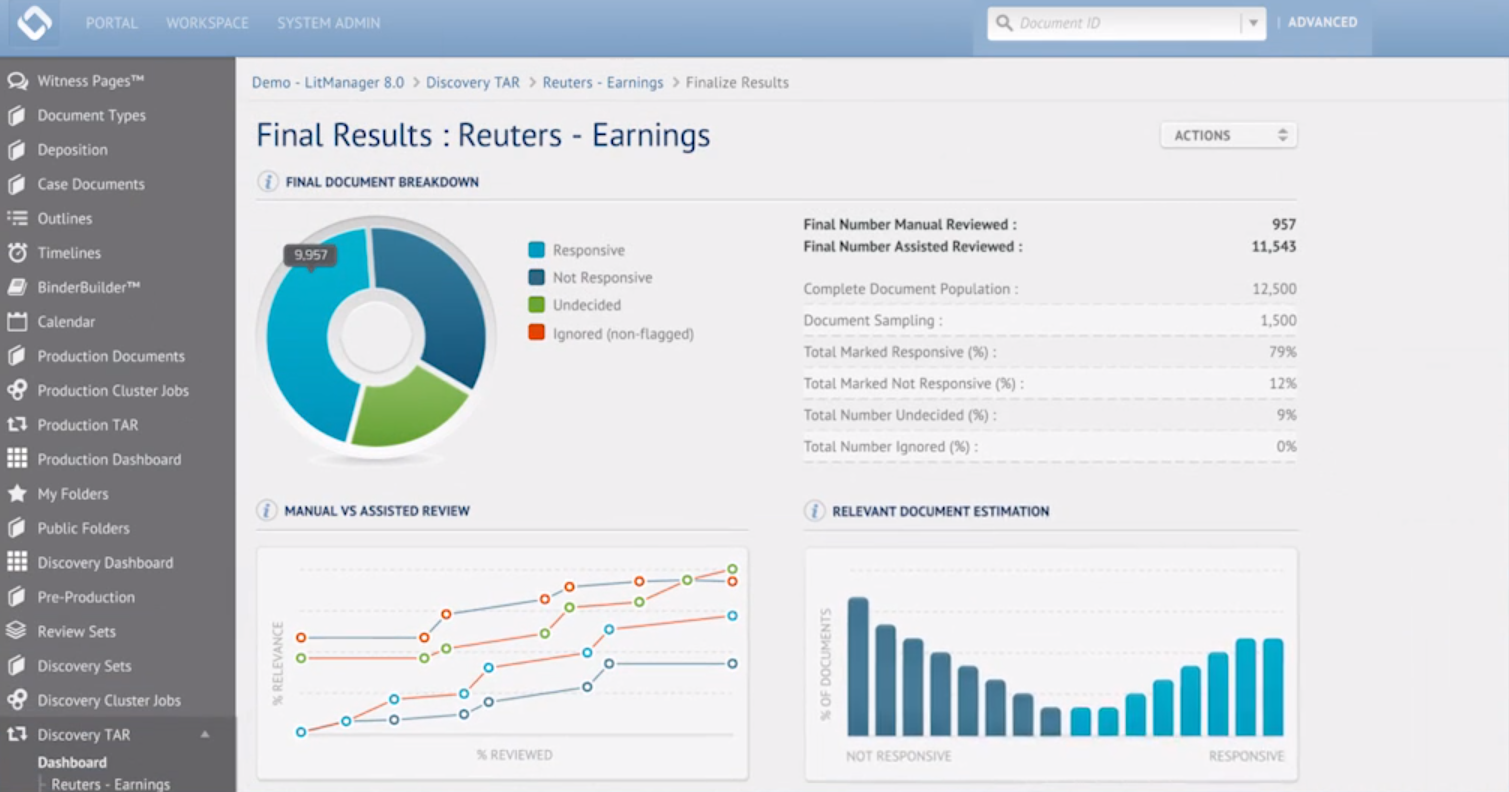Click the My Folders star icon
Viewport: 1509px width, 792px height.
pyautogui.click(x=17, y=493)
